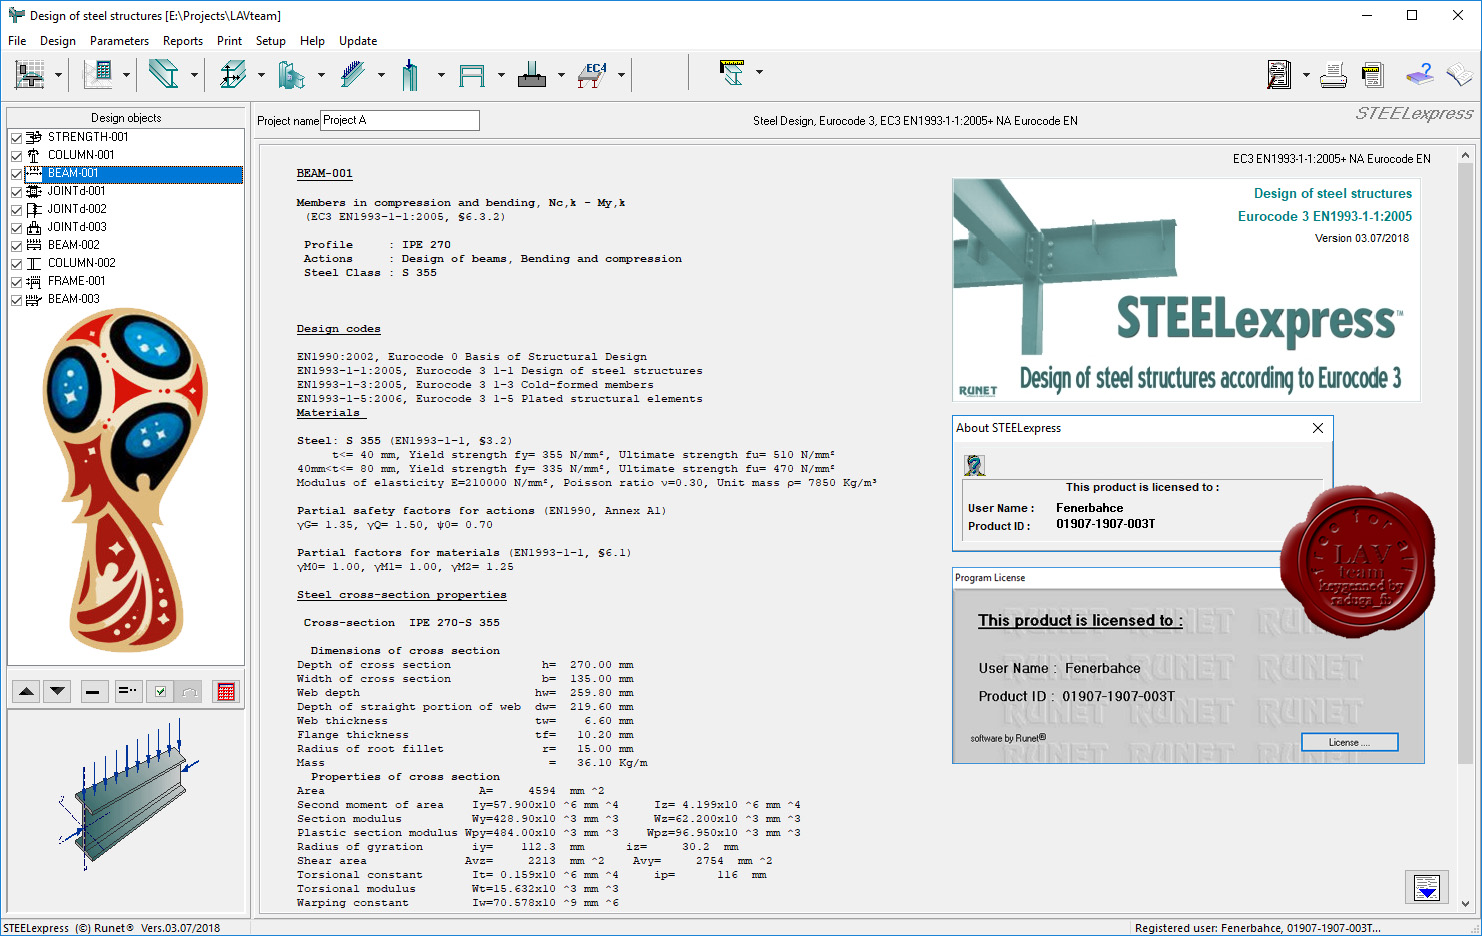Click the License .... button
The height and width of the screenshot is (936, 1482).
click(1349, 742)
